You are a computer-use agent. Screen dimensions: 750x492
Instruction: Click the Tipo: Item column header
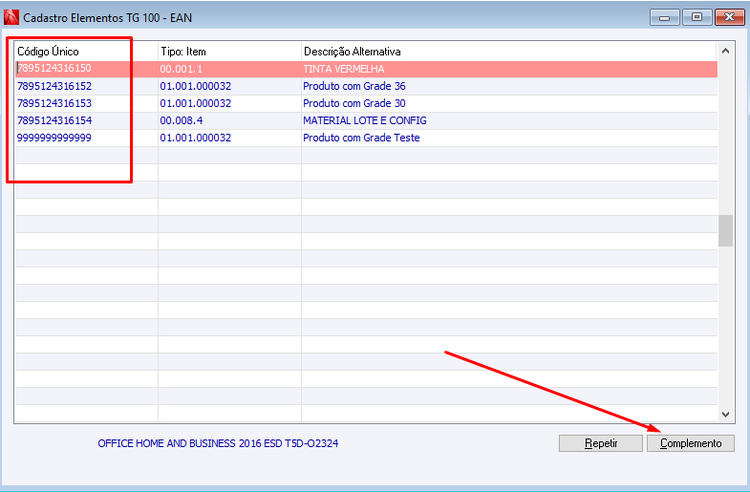coord(183,51)
